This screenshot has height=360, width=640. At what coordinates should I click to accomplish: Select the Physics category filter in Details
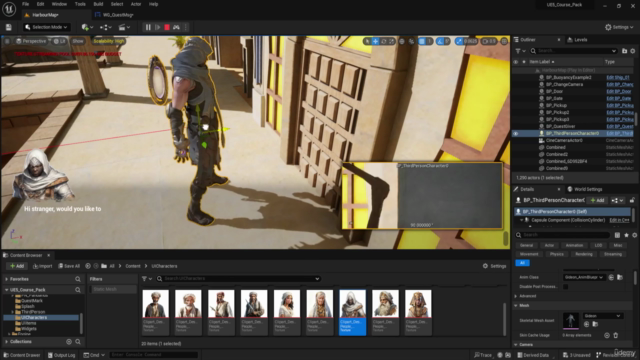point(557,254)
